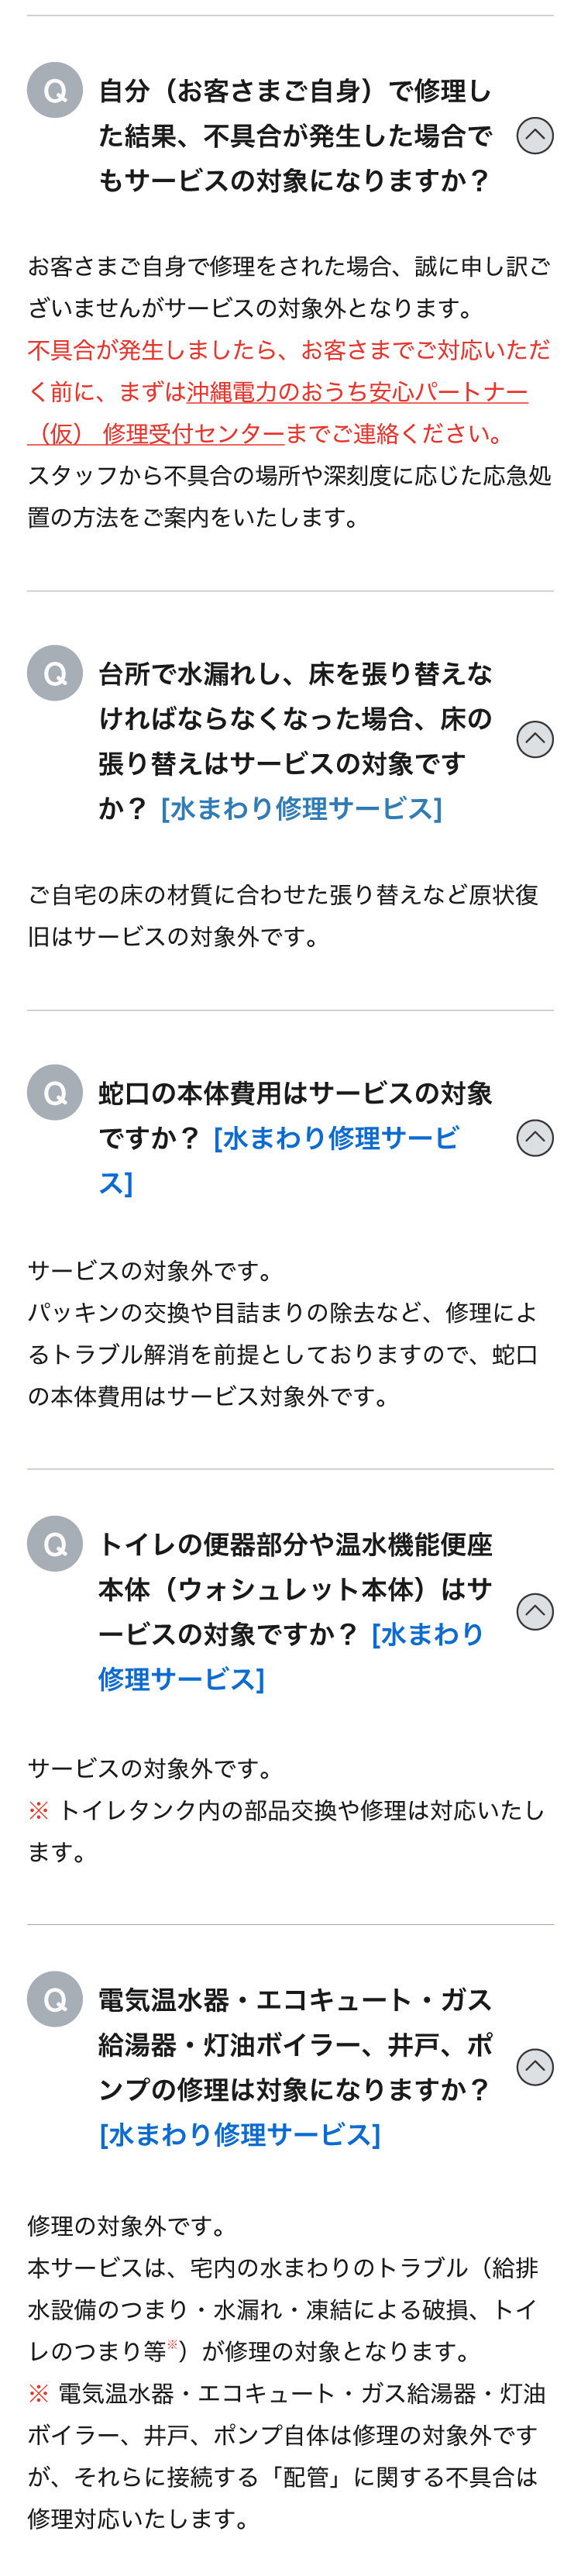This screenshot has width=581, height=2576.
Task: Click the question title about repairing it yourself
Action: pyautogui.click(x=295, y=135)
